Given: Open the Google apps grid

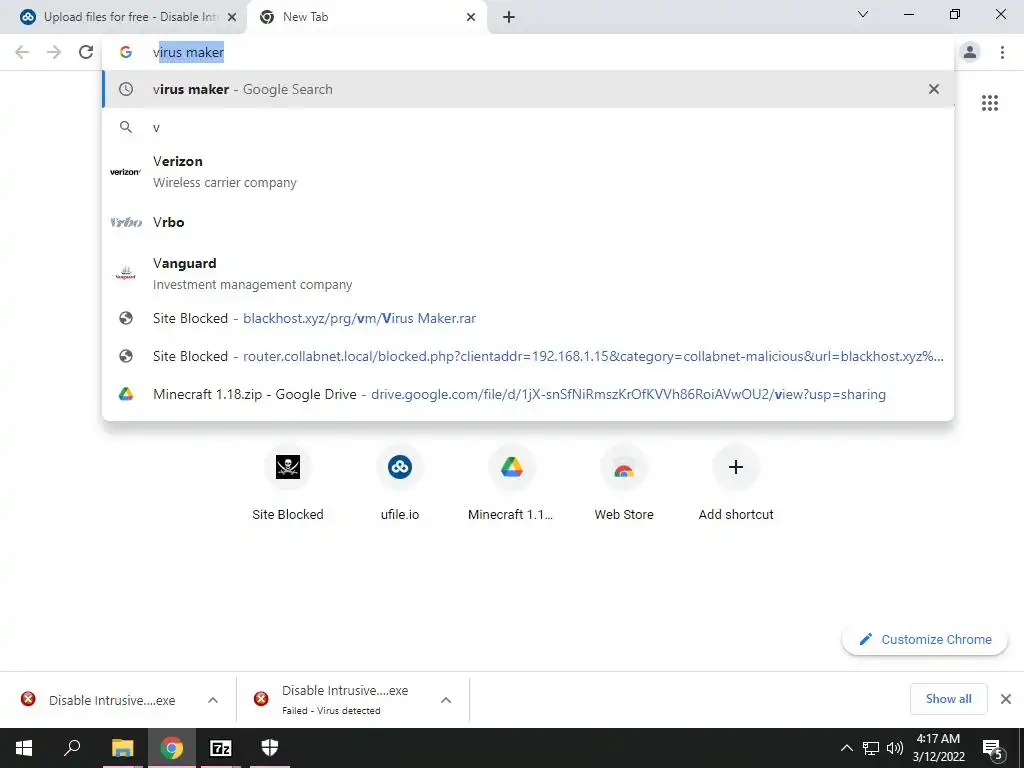Looking at the screenshot, I should coord(989,103).
